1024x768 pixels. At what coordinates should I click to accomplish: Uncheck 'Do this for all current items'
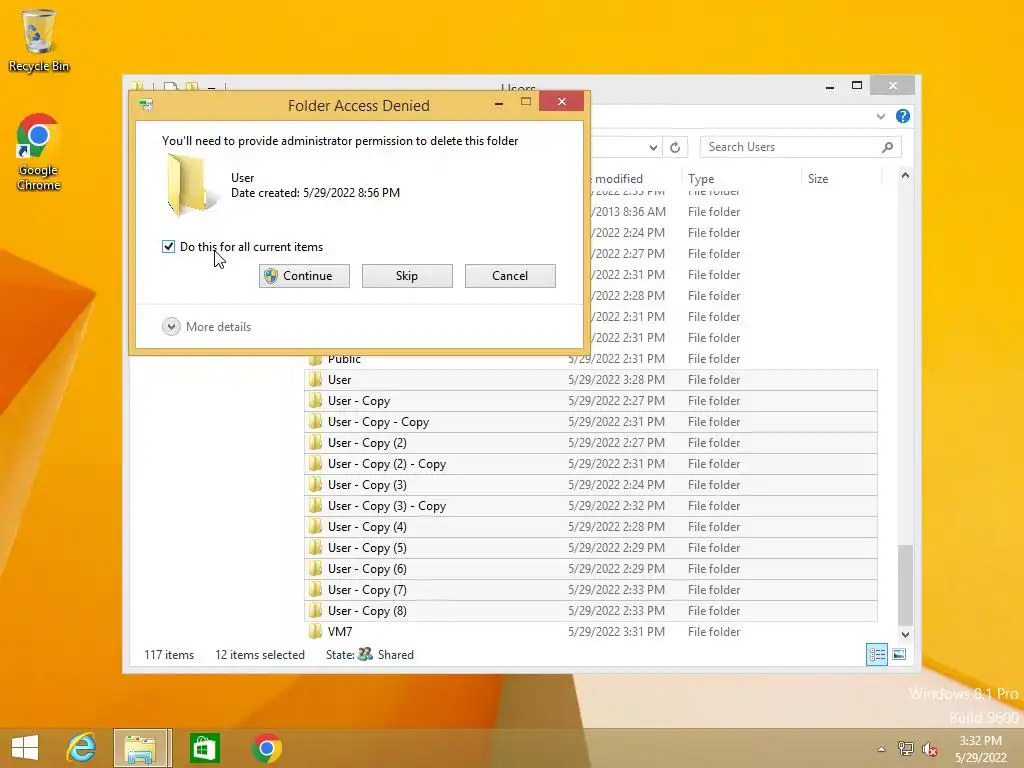[168, 246]
